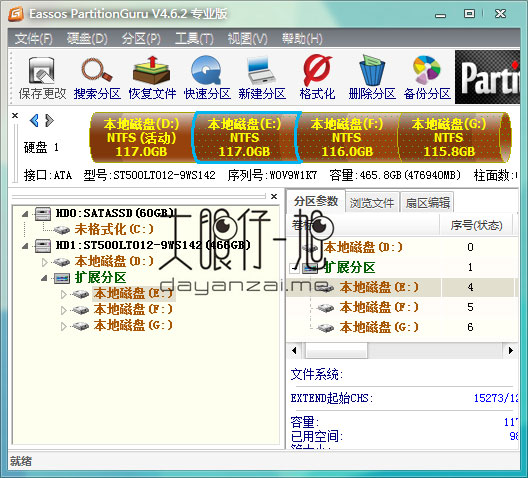Click the EXTEND起始CHS value 15273

pos(496,398)
